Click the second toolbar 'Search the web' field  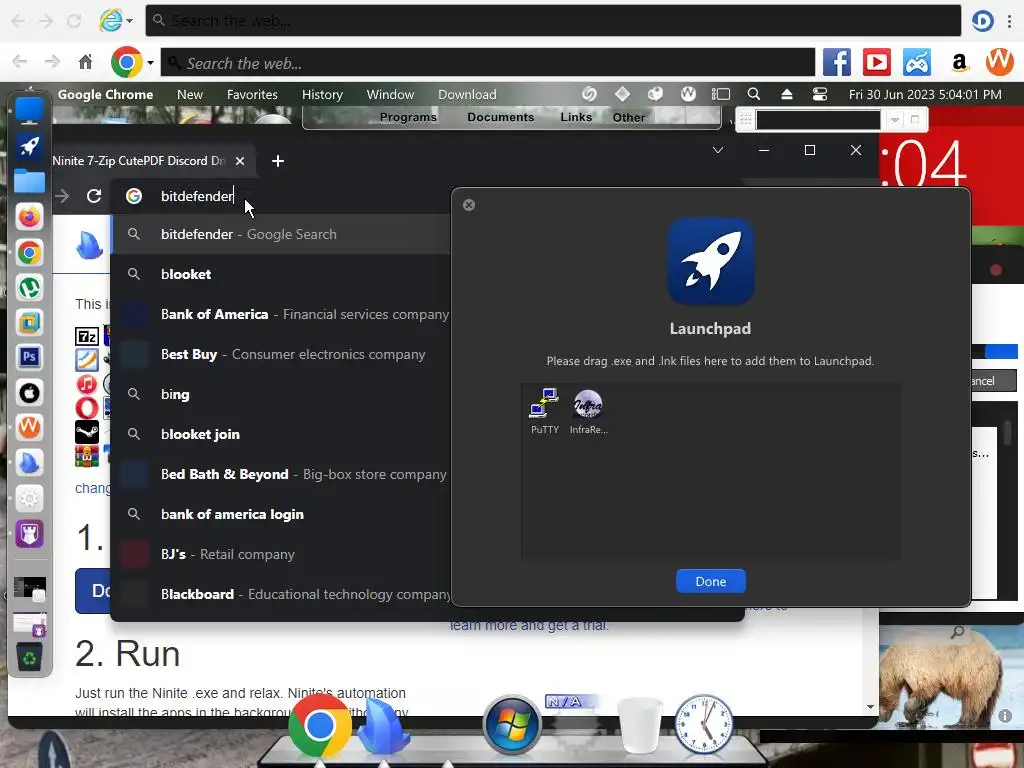pos(488,63)
